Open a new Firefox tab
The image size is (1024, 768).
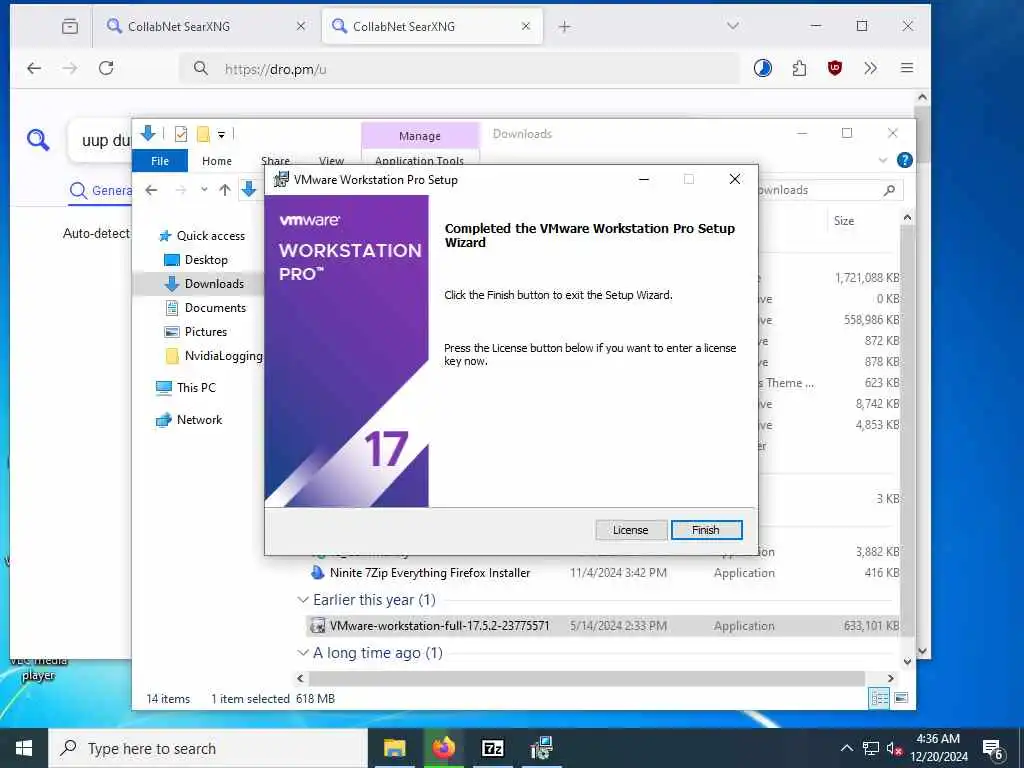tap(564, 26)
